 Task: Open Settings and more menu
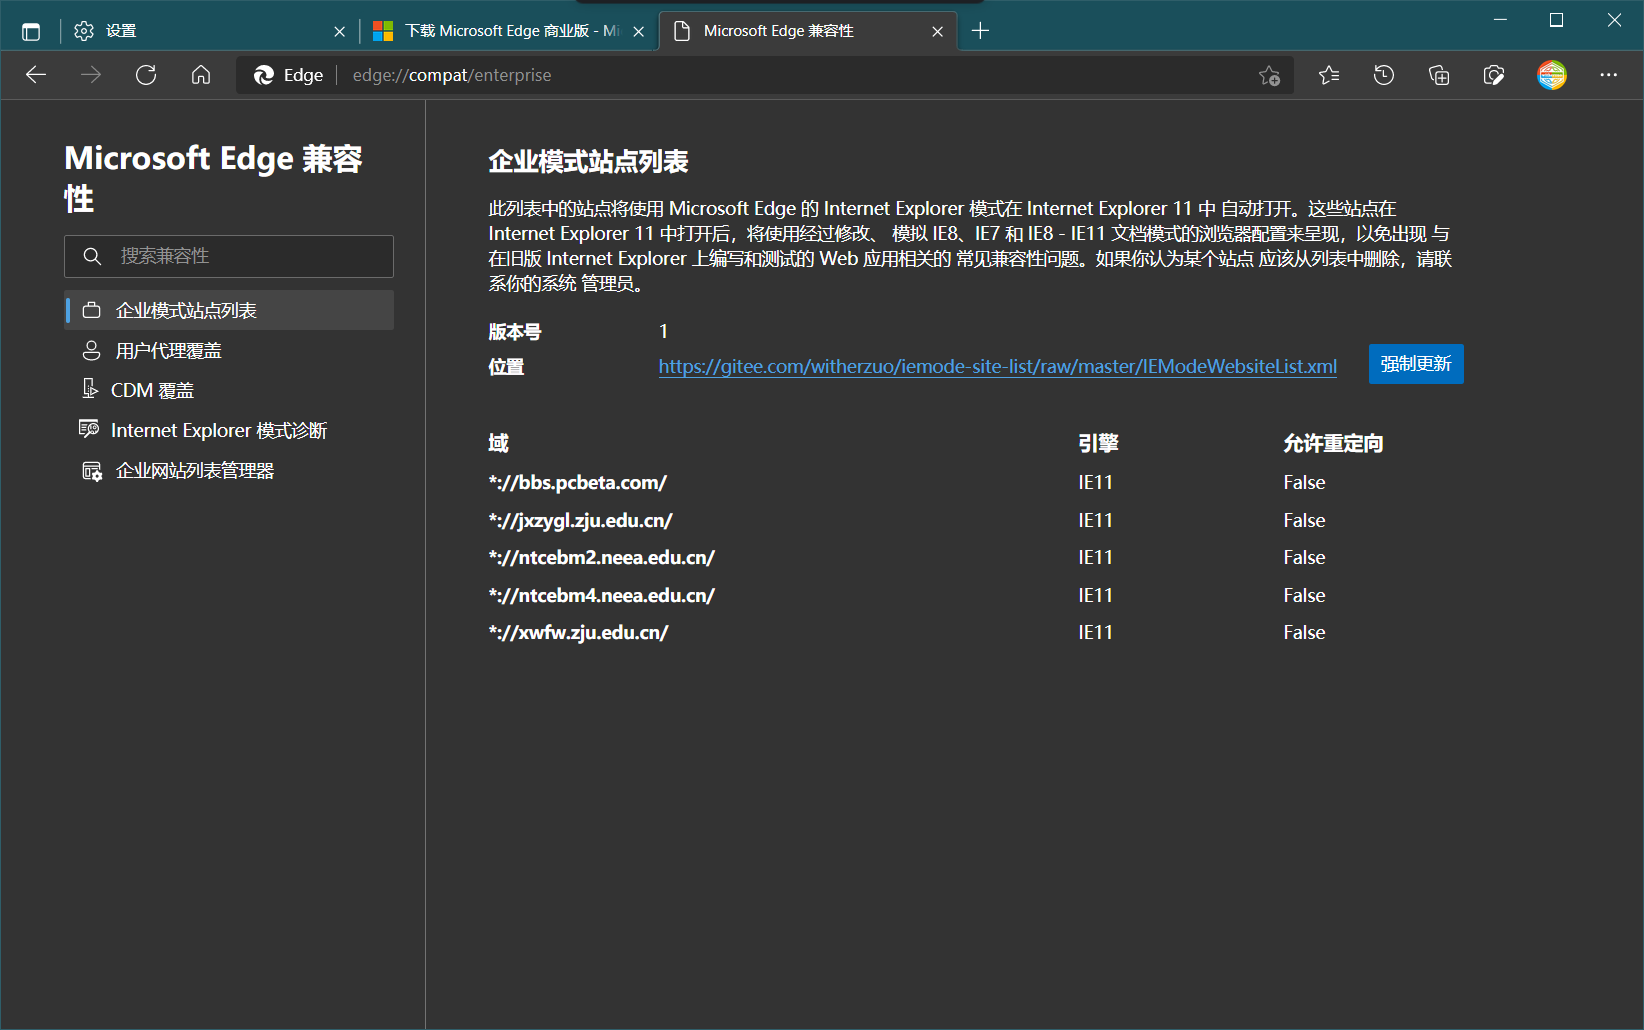[1608, 75]
